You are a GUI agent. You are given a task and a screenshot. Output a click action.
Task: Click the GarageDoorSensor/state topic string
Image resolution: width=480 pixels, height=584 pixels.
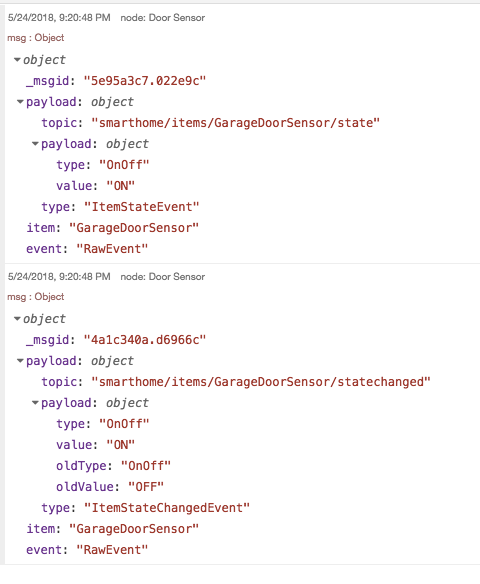click(x=236, y=123)
